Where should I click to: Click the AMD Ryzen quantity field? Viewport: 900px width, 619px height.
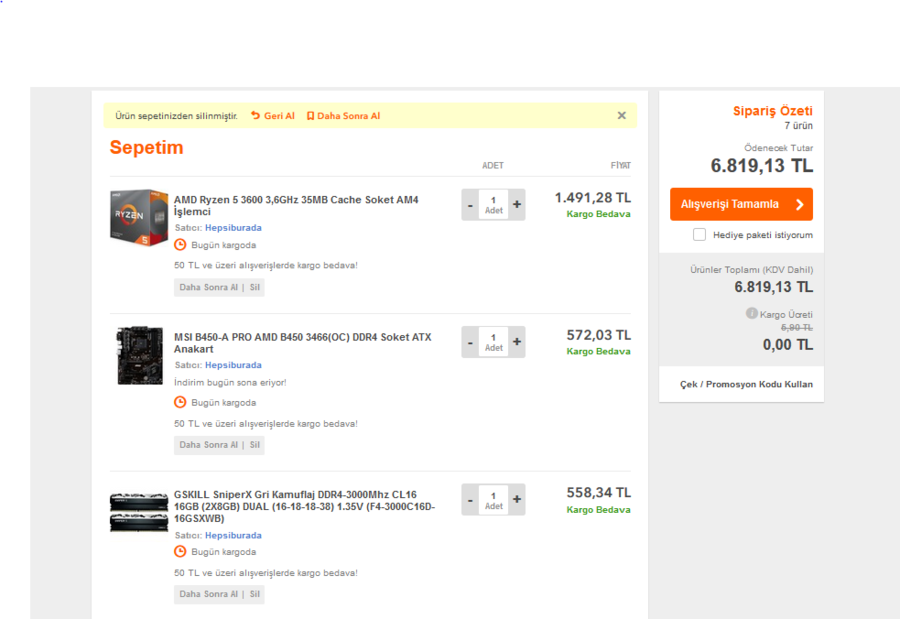point(494,204)
